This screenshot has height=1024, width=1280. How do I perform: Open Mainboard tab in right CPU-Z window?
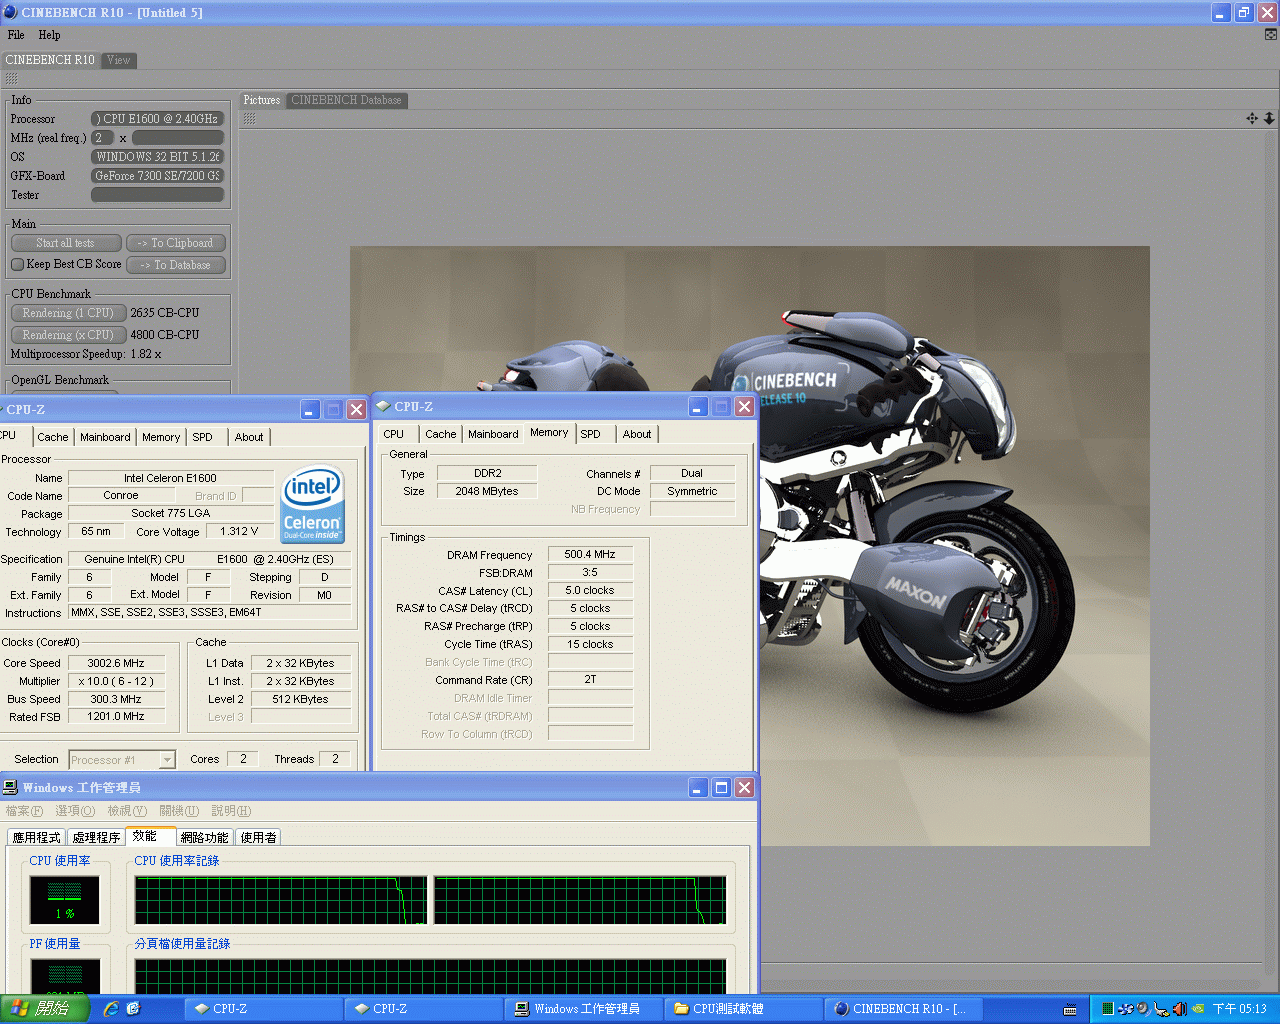(x=493, y=434)
